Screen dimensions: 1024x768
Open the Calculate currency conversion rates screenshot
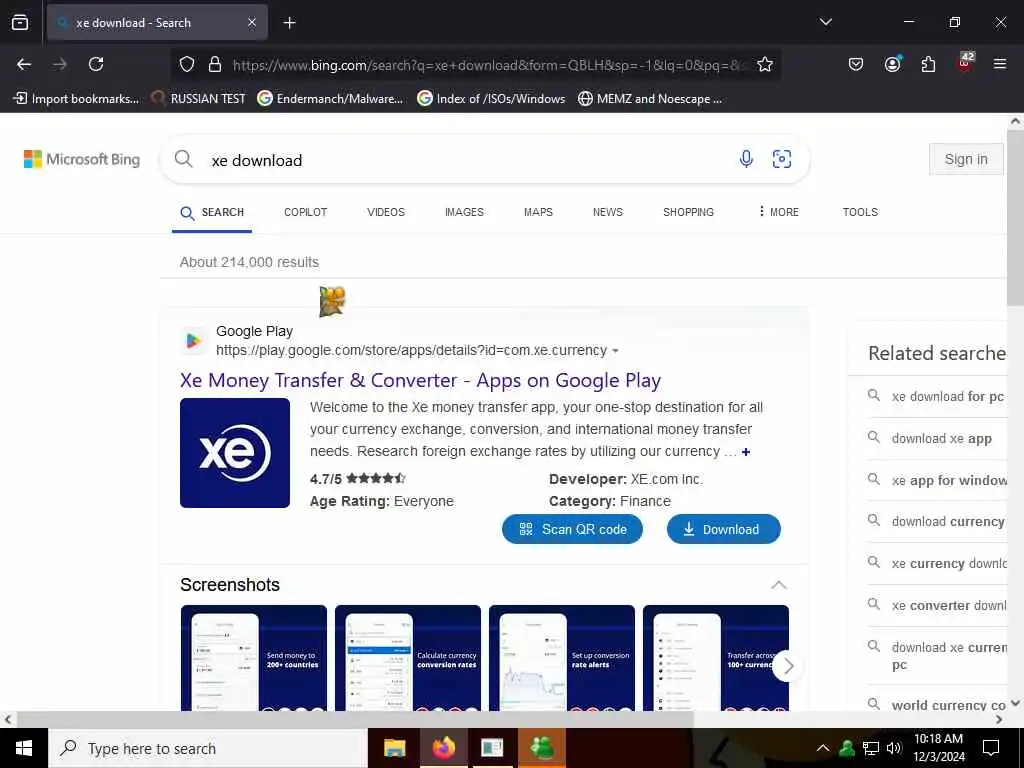[x=408, y=658]
